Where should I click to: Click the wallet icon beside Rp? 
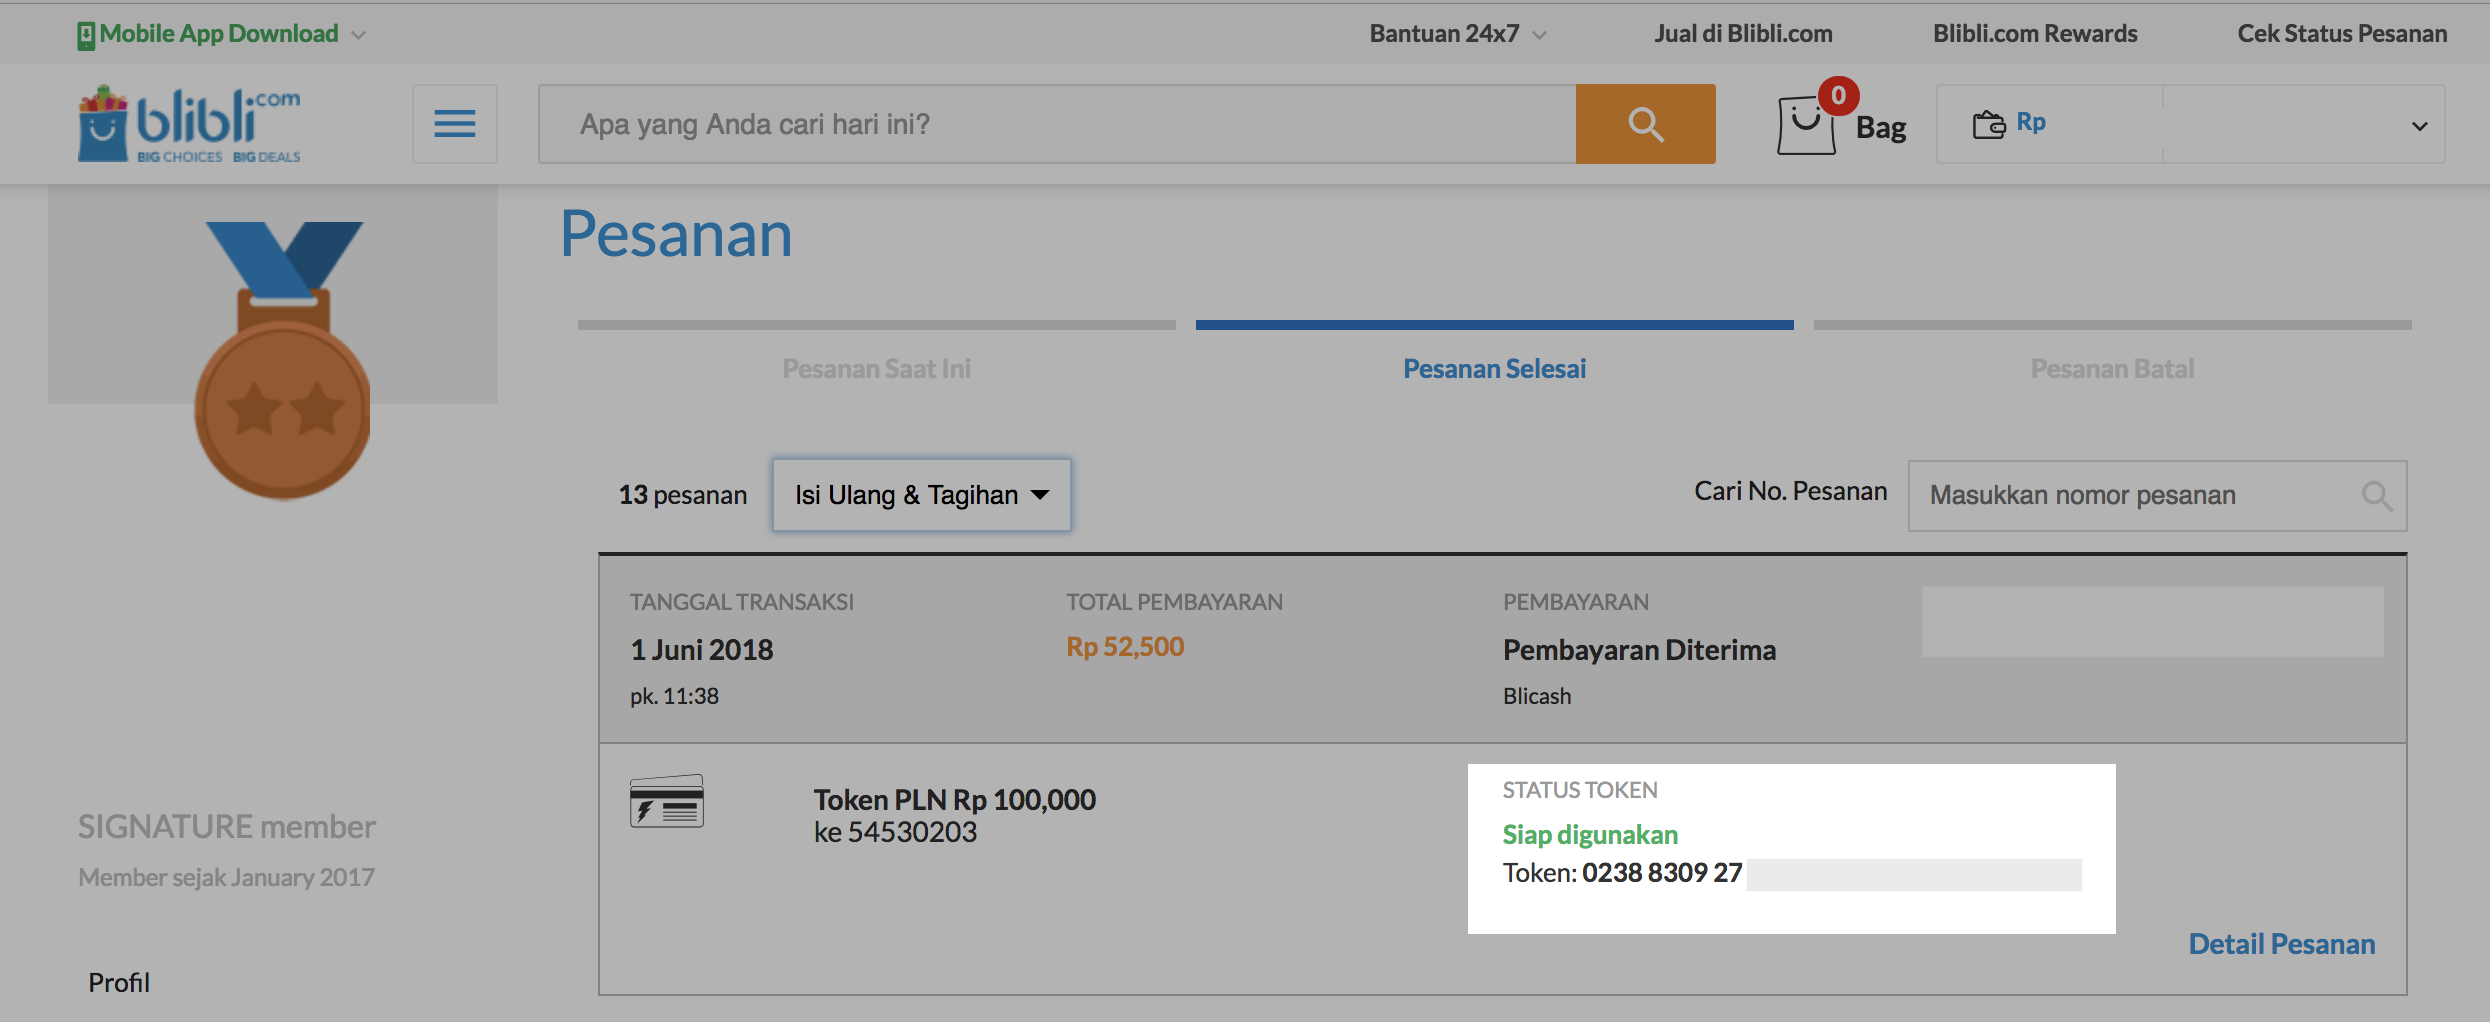point(1989,124)
